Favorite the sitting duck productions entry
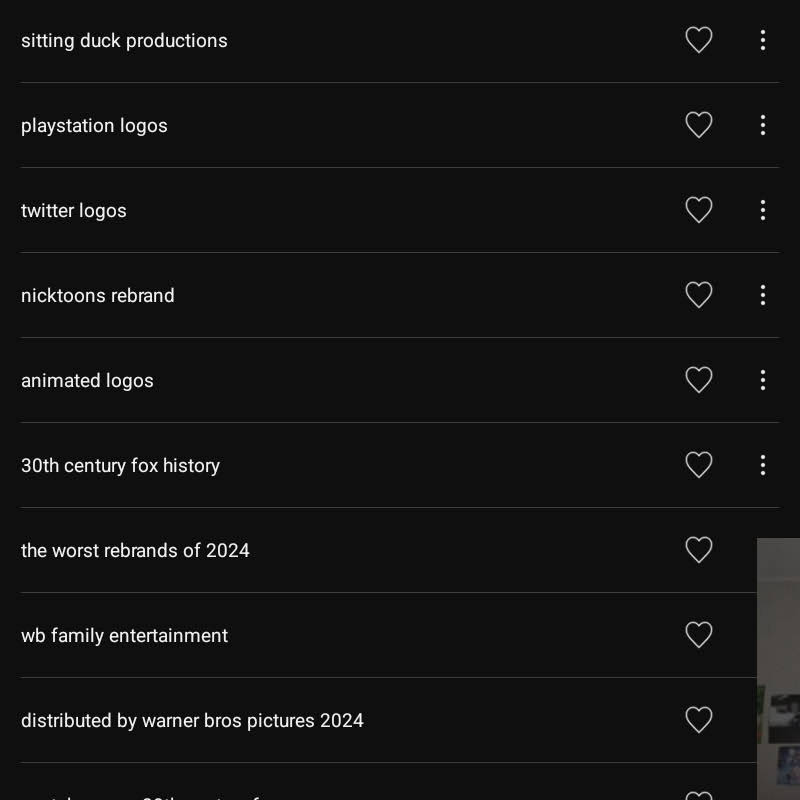 [x=698, y=40]
